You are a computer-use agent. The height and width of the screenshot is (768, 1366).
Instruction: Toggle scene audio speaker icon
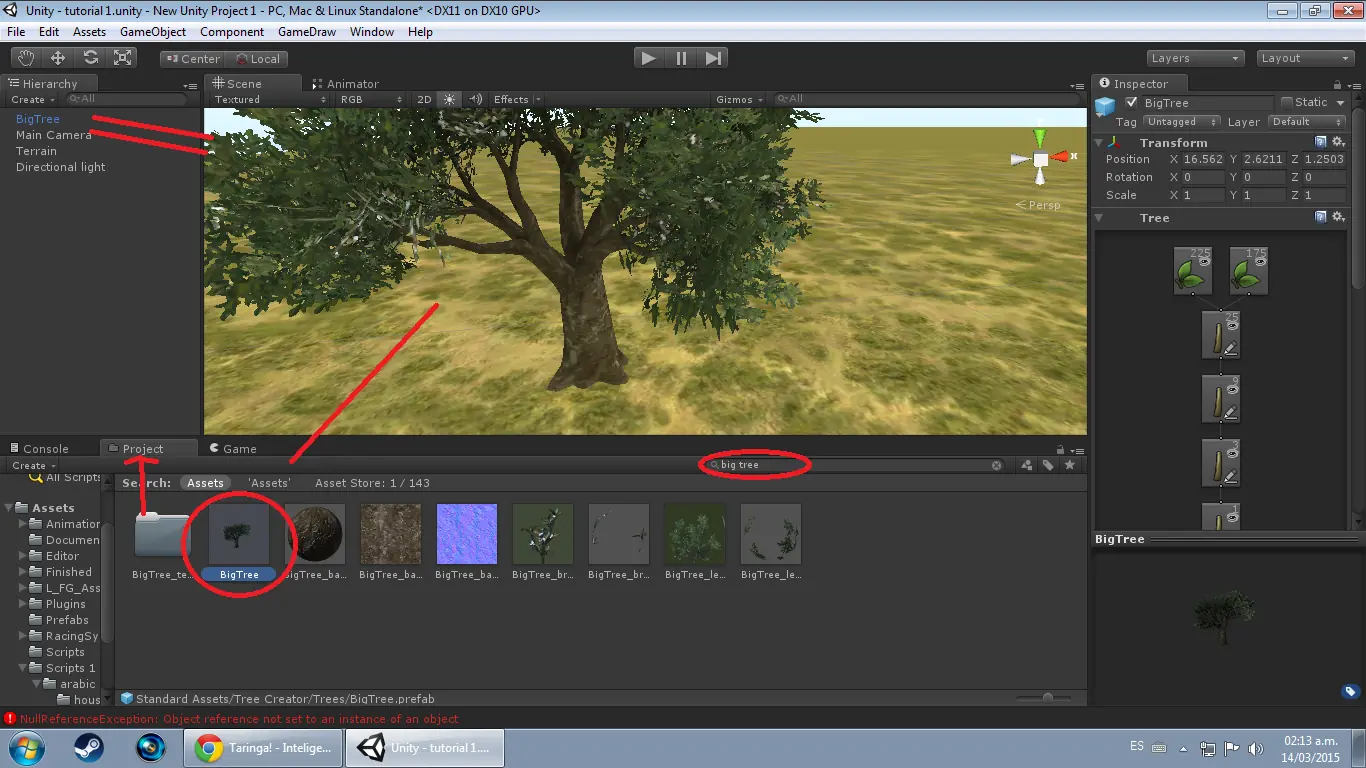[475, 99]
